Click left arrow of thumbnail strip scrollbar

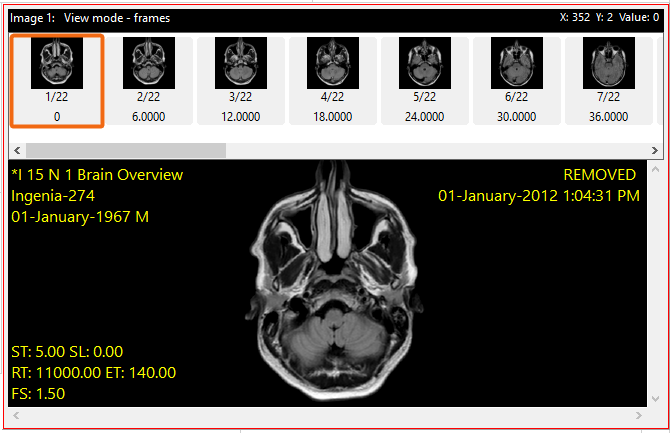(x=15, y=150)
